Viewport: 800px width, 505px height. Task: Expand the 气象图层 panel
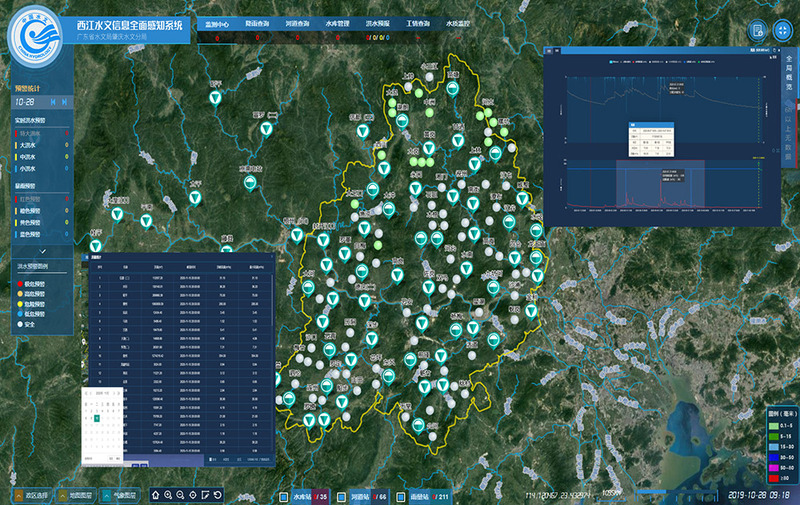coord(119,495)
